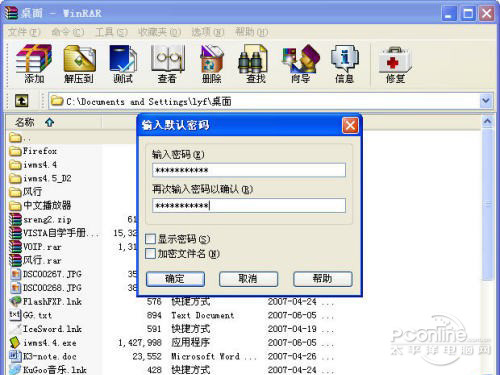Click the DSC00267.JPG image file icon

15,274
